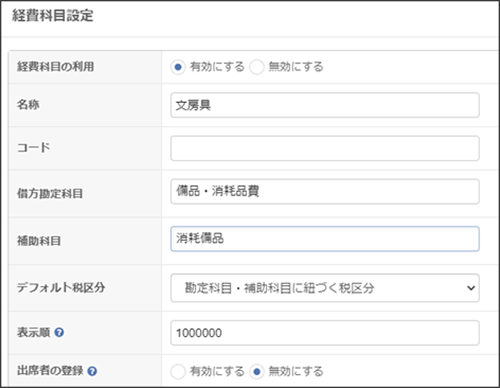Click the 補助科目 field with 消耗備品
The height and width of the screenshot is (388, 500).
click(x=325, y=239)
